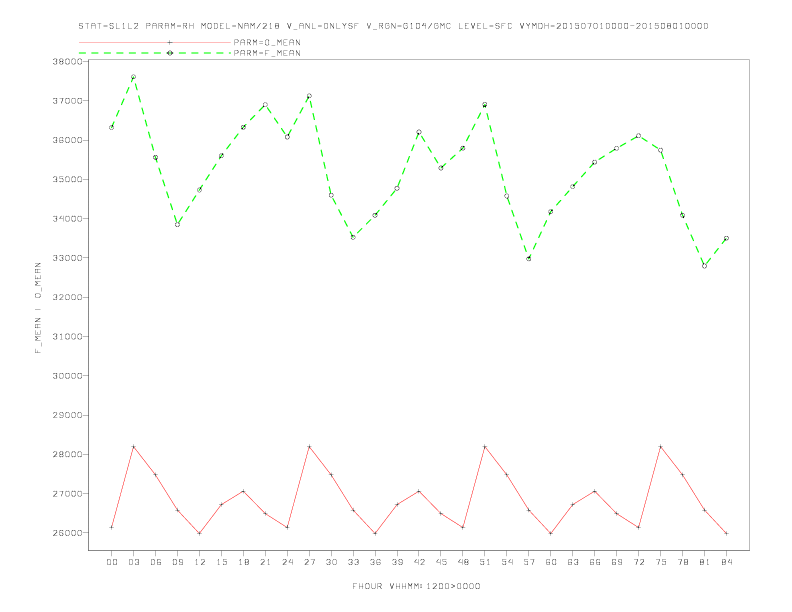Select the green F_MEAN point at hour 42
The width and height of the screenshot is (792, 612).
[419, 132]
